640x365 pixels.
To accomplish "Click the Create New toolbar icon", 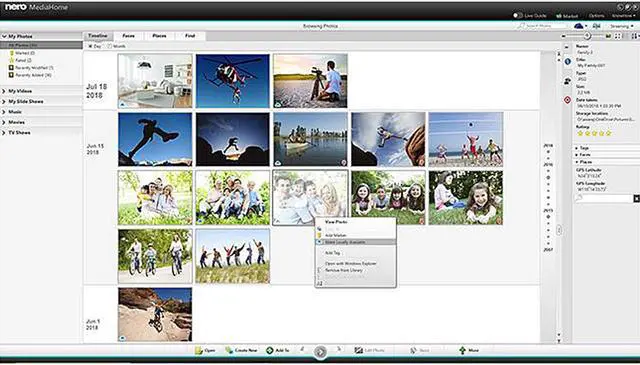I will (229, 350).
